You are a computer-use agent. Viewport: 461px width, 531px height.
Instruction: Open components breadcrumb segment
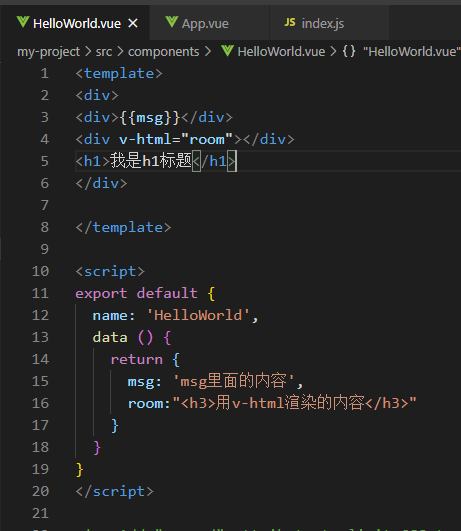click(x=164, y=52)
